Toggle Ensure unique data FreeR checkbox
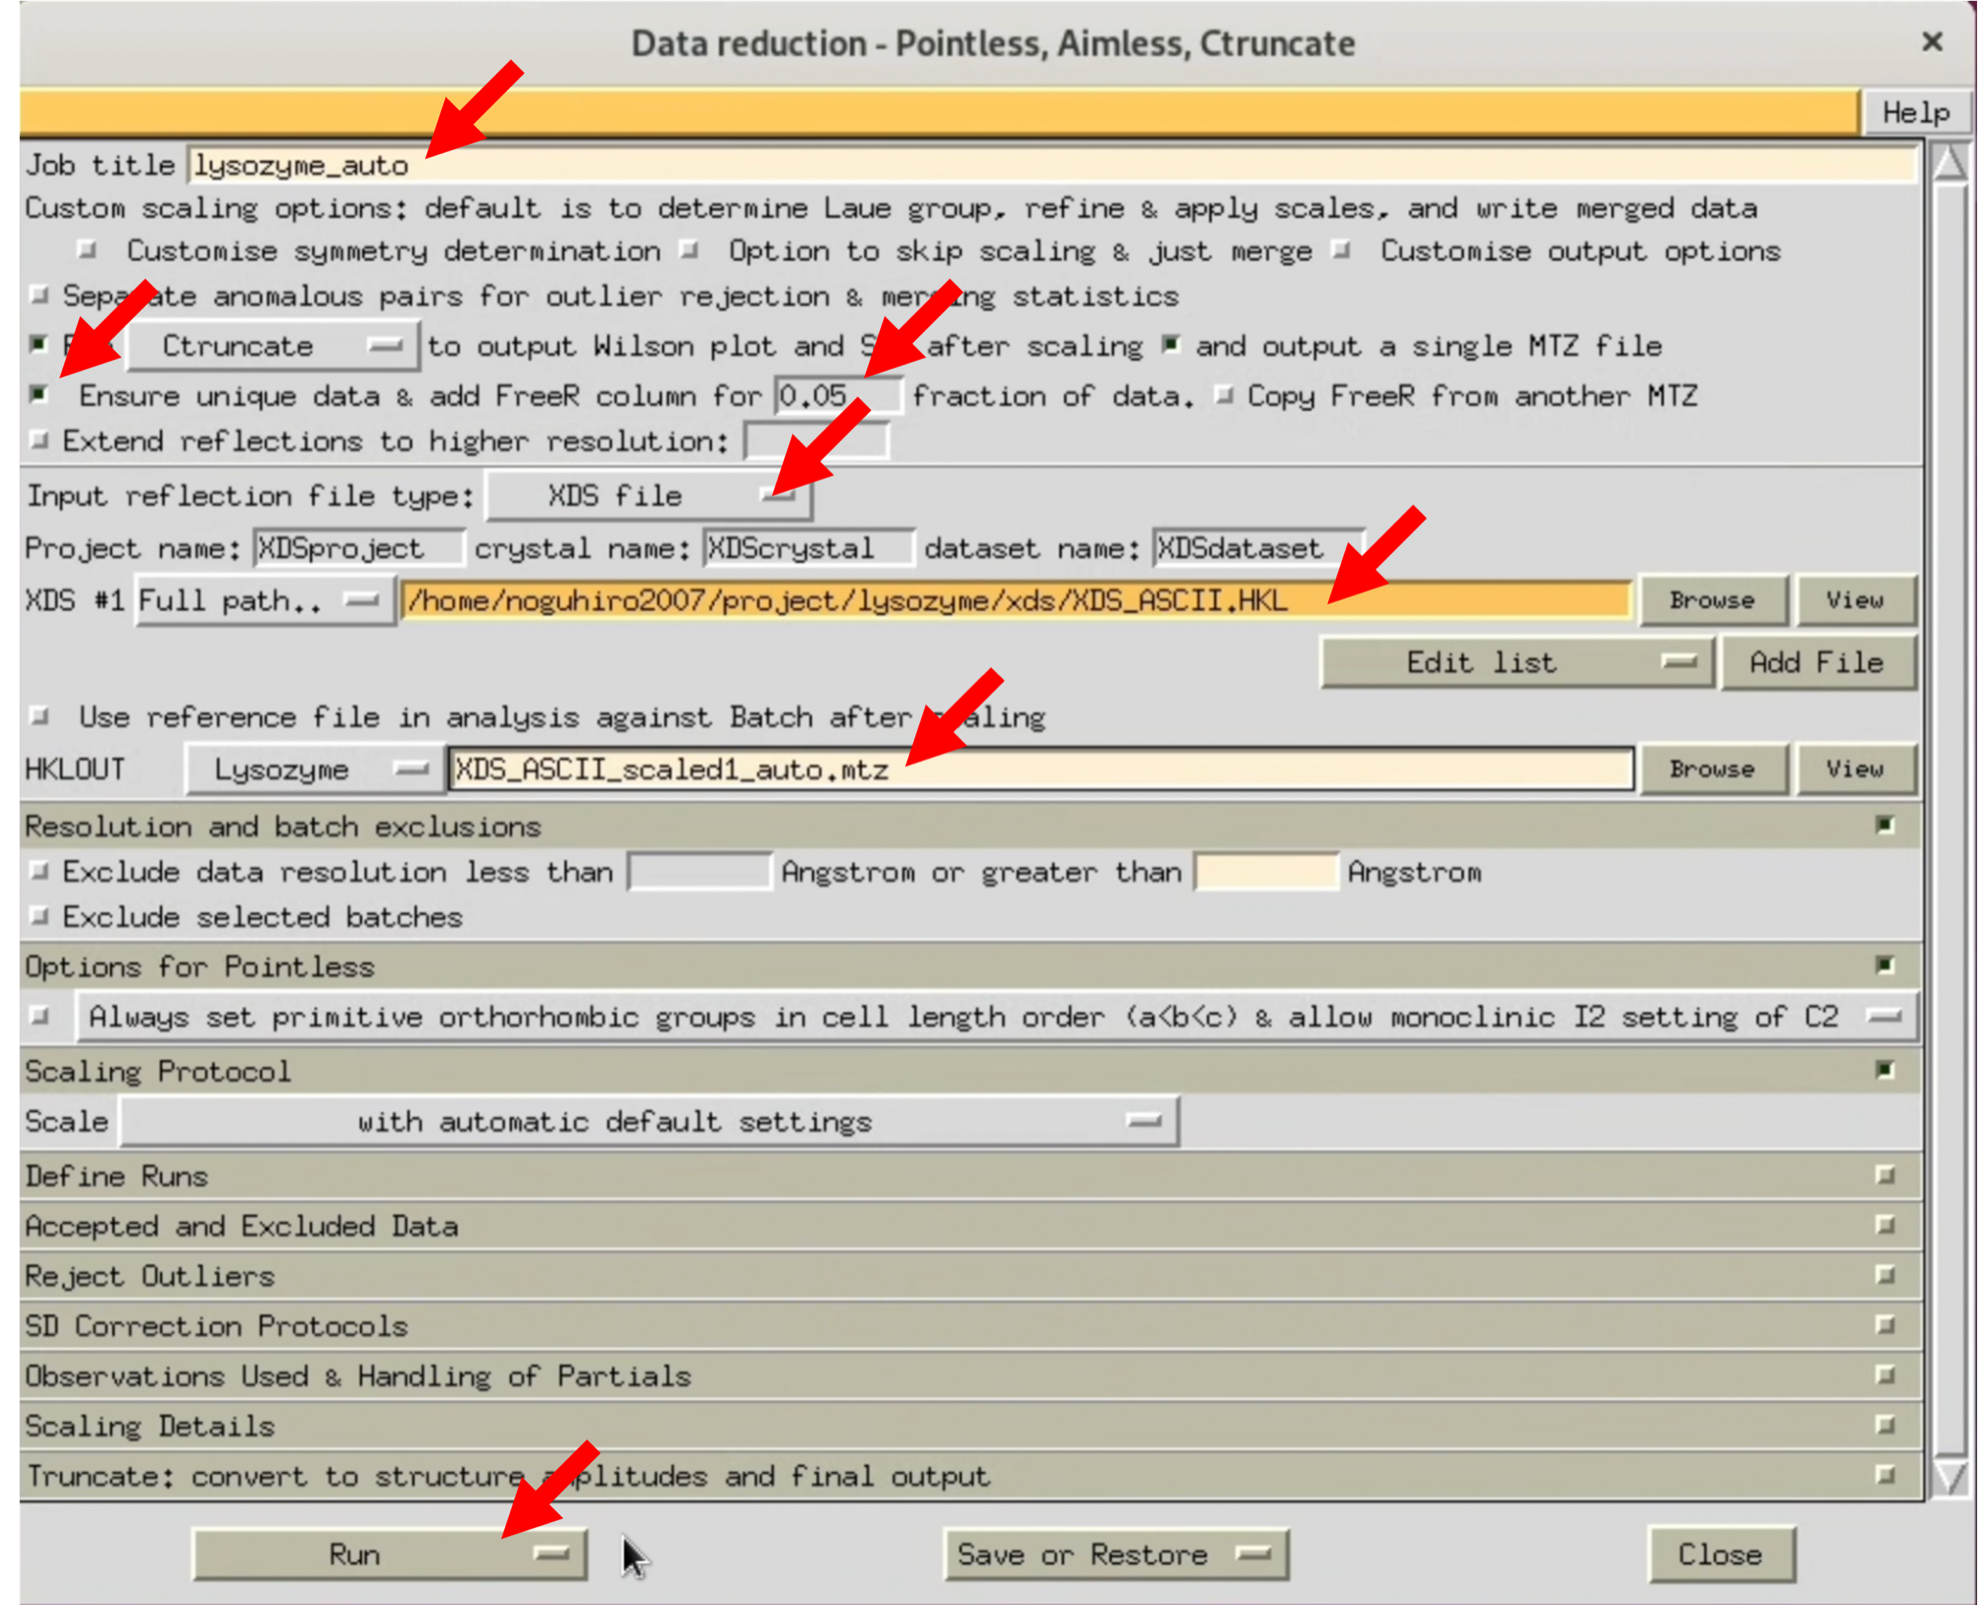 (x=40, y=394)
